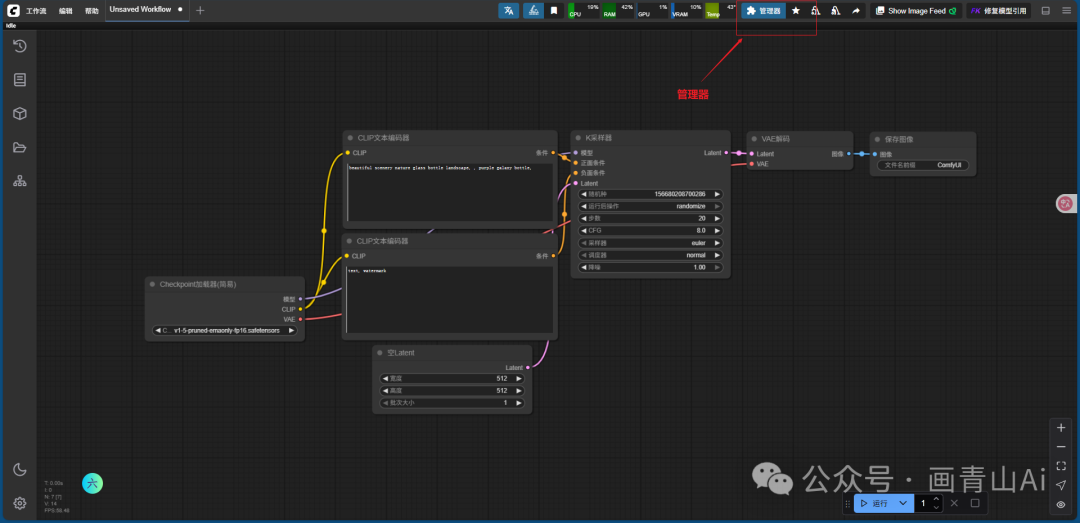This screenshot has height=523, width=1080.
Task: Click the pink floating circle icon
Action: [1066, 203]
